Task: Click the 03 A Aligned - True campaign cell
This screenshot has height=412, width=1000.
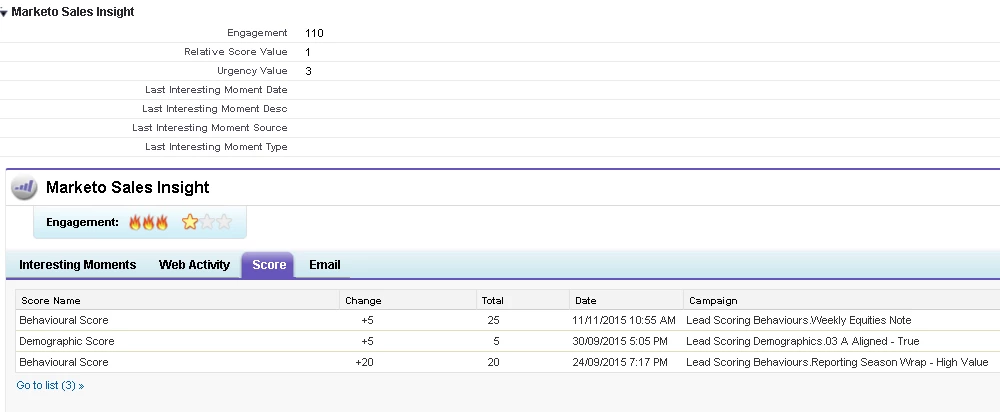Action: pos(802,341)
